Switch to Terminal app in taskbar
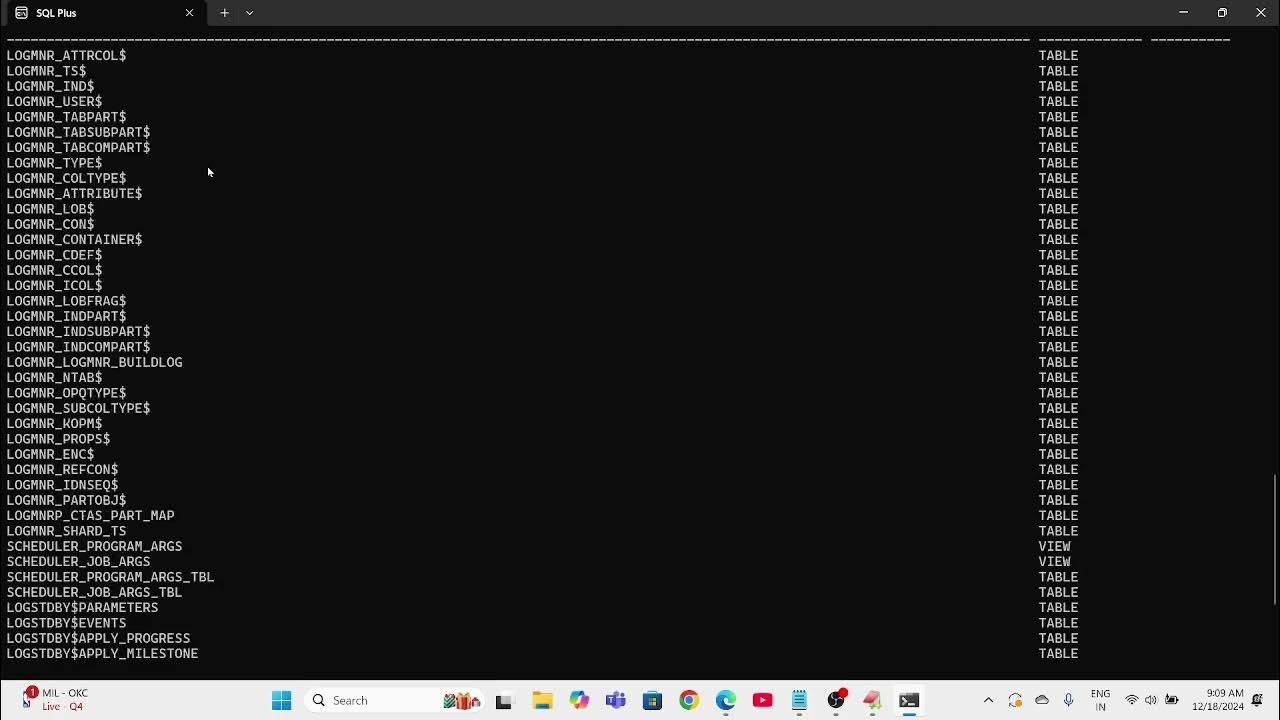 (x=909, y=700)
